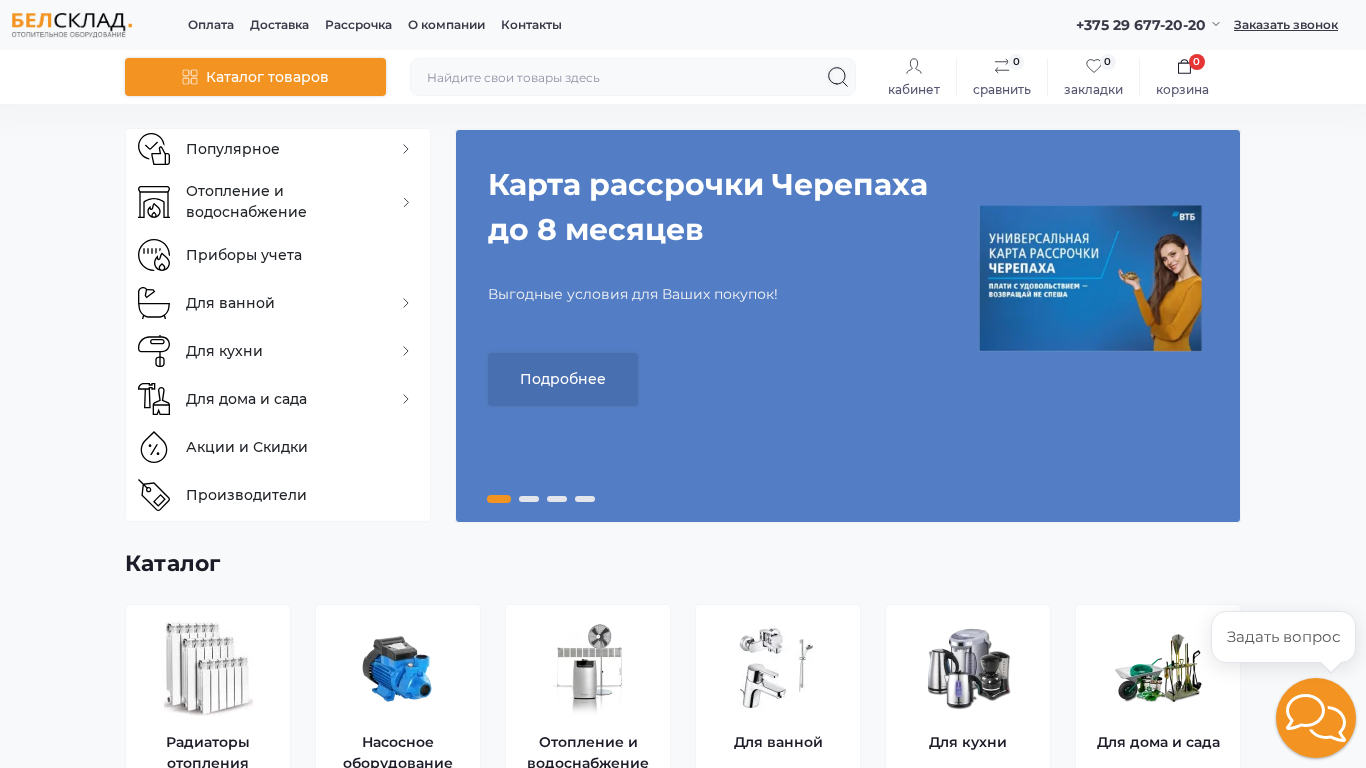This screenshot has height=768, width=1366.
Task: Click the Для кухни catalog card title
Action: pyautogui.click(x=968, y=742)
